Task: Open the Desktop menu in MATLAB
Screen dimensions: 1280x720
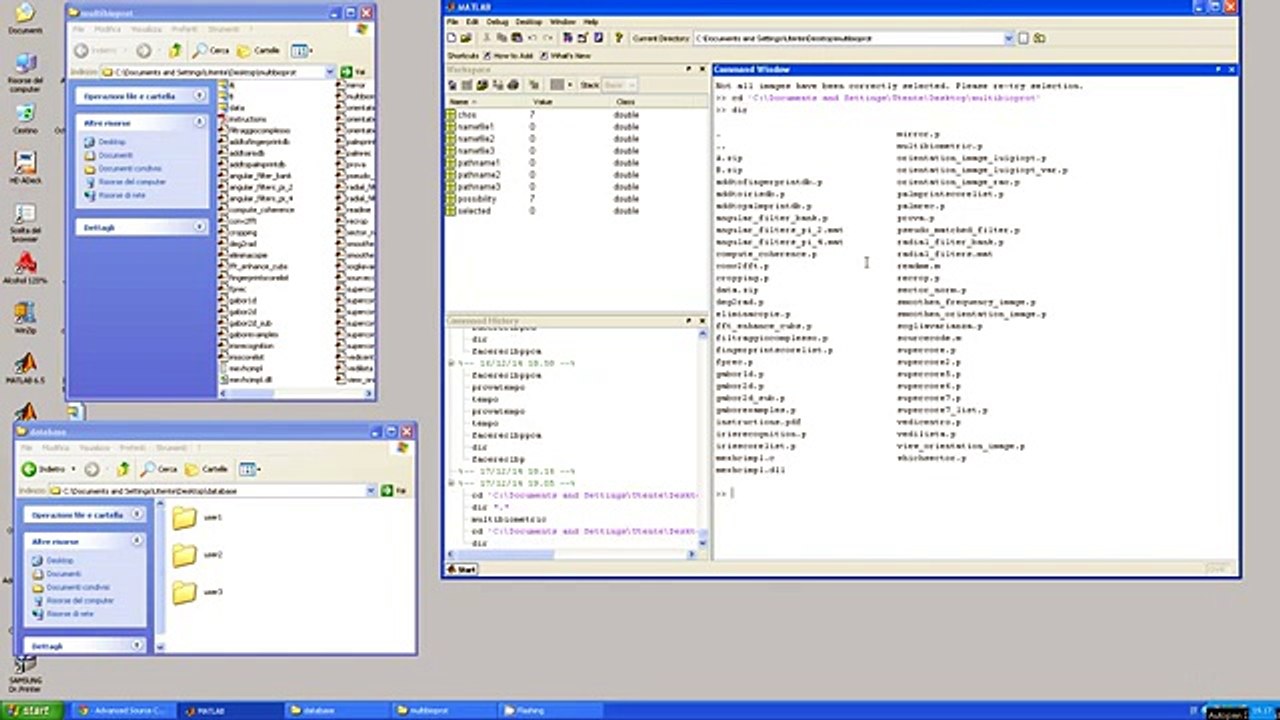Action: (x=529, y=21)
